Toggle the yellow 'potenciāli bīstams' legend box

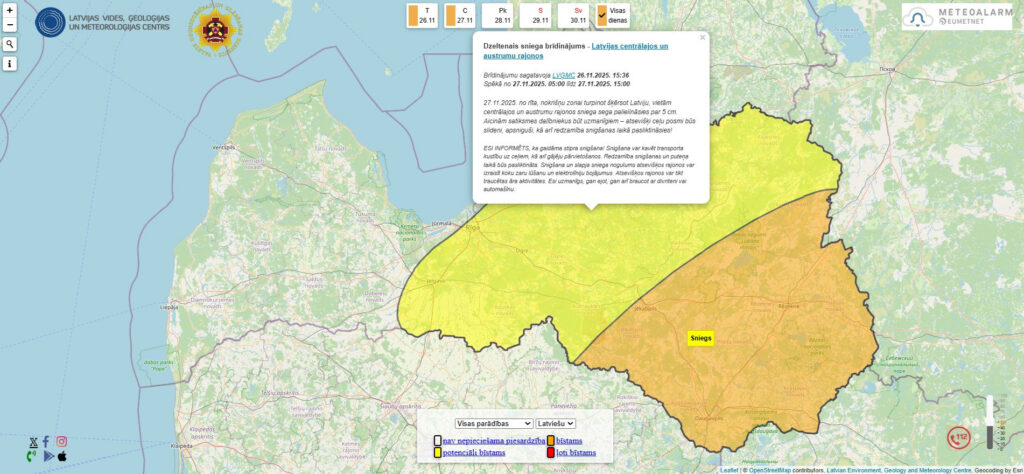click(x=437, y=453)
